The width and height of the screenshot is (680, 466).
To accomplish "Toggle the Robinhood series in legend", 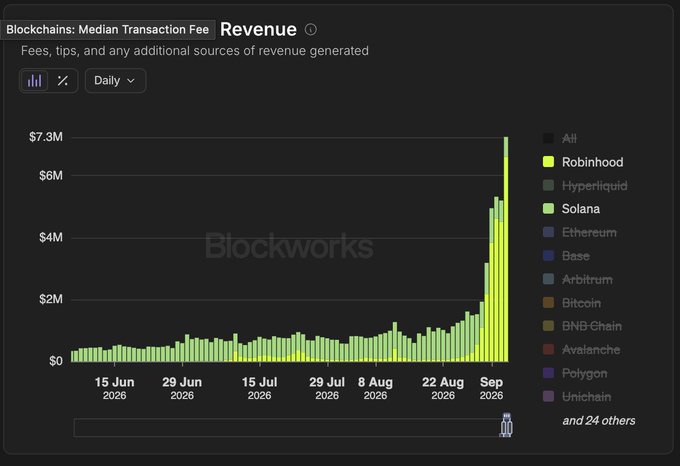I will point(583,162).
